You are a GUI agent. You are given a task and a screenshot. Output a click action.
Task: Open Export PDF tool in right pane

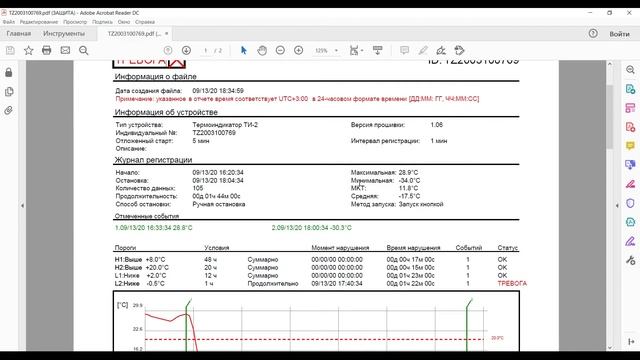(630, 89)
